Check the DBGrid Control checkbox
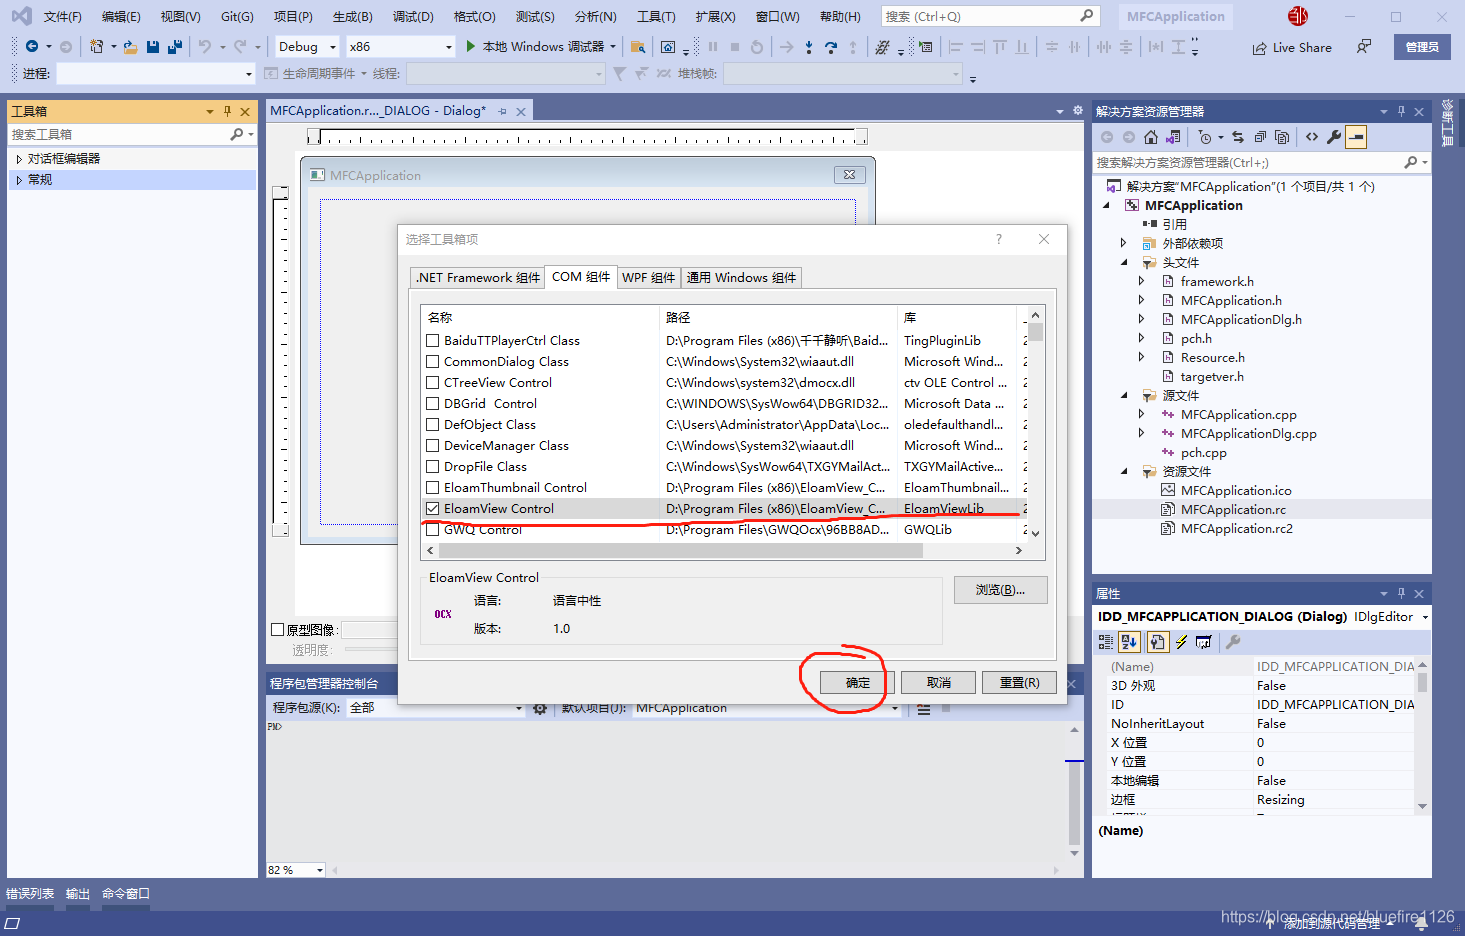The width and height of the screenshot is (1465, 936). click(433, 403)
